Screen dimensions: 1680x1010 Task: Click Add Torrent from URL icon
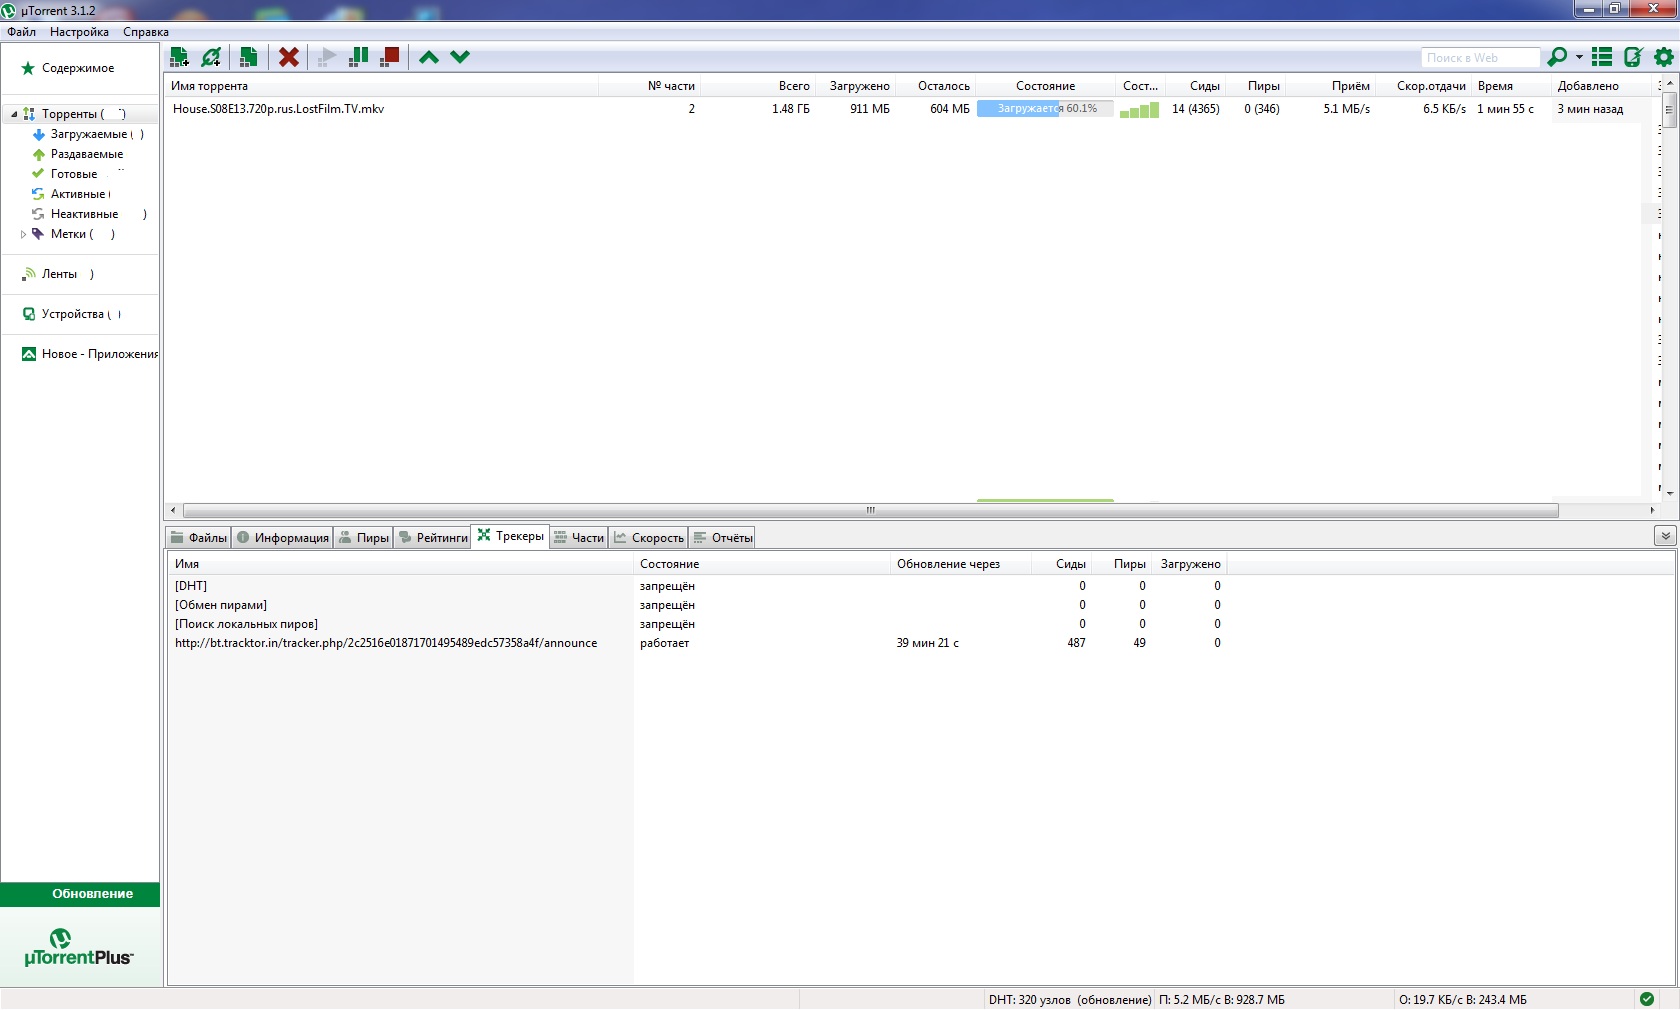[x=211, y=57]
